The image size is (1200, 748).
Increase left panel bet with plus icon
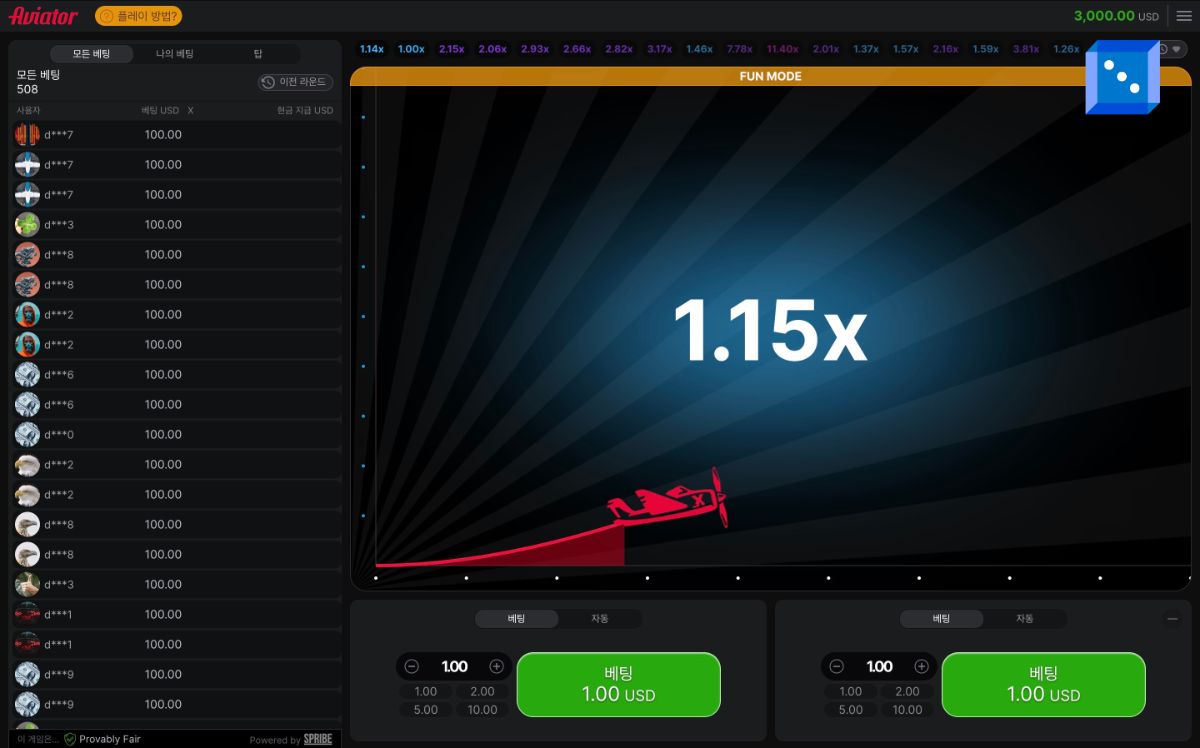496,666
